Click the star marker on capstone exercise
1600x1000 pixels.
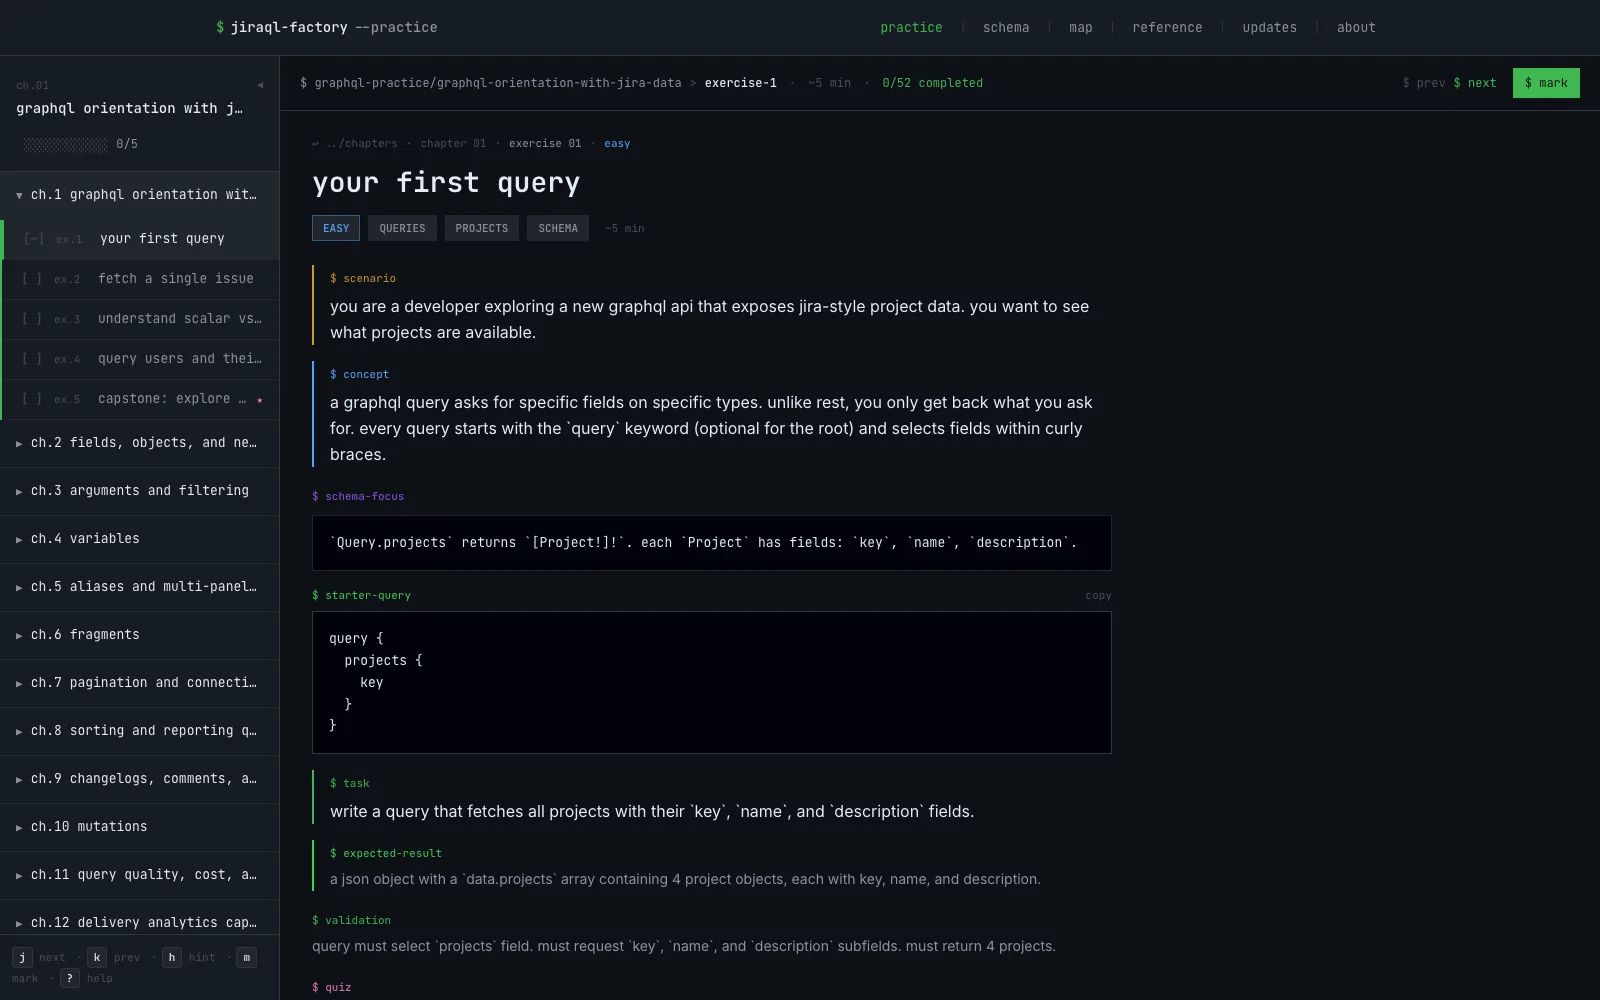[x=260, y=399]
